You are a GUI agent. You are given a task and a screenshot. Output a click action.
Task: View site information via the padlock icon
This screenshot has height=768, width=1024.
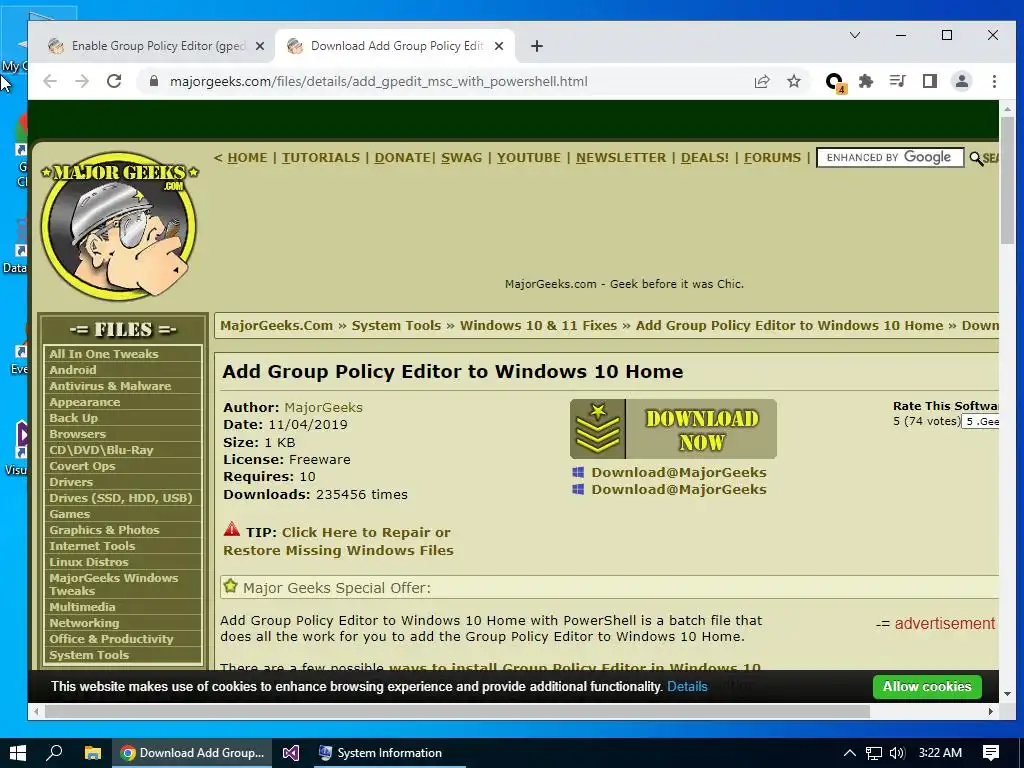[x=153, y=81]
